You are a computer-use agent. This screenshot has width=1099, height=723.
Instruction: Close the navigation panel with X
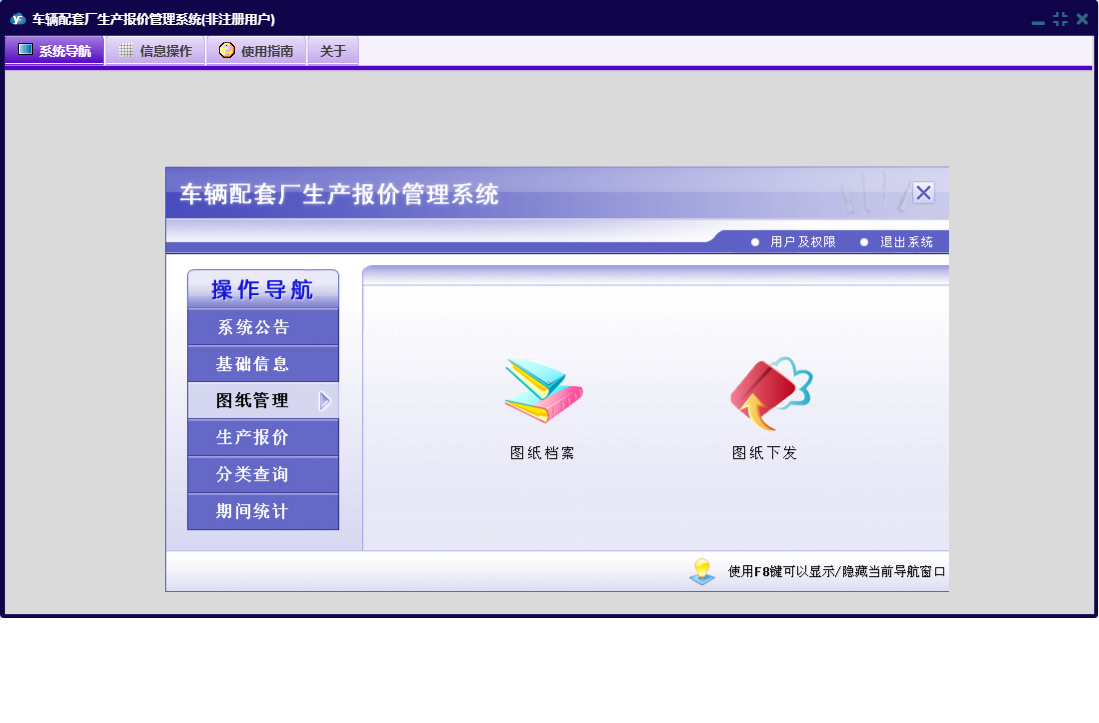click(923, 192)
